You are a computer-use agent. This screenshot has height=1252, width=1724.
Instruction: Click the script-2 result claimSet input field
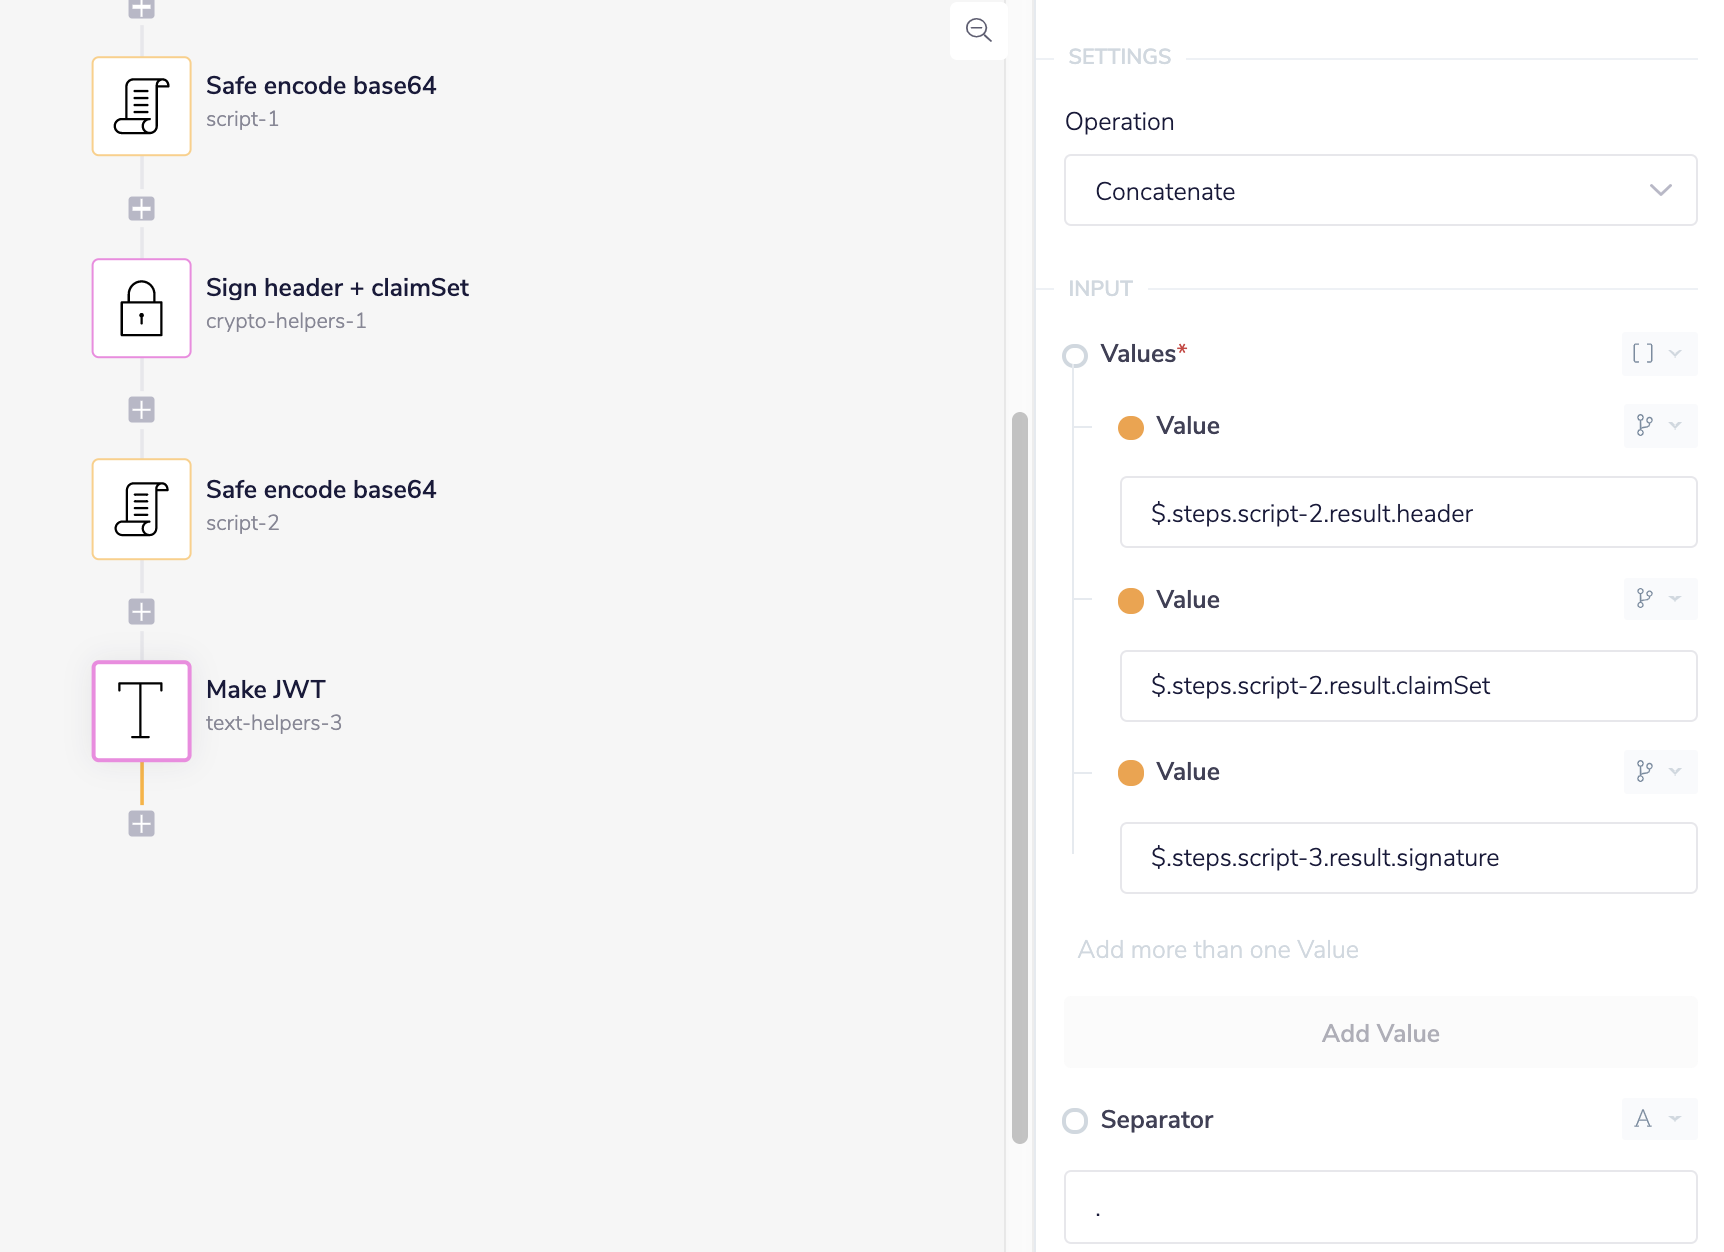[x=1408, y=686]
